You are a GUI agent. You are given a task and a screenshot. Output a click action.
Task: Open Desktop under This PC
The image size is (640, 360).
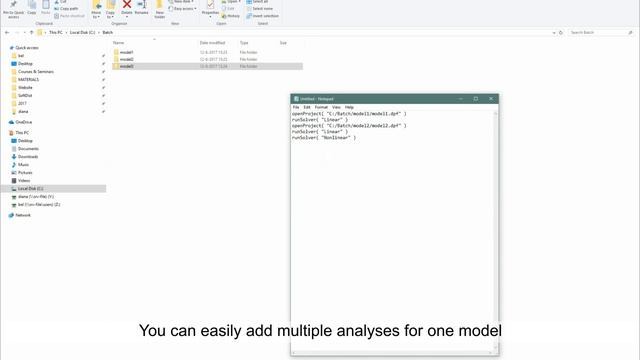(25, 141)
